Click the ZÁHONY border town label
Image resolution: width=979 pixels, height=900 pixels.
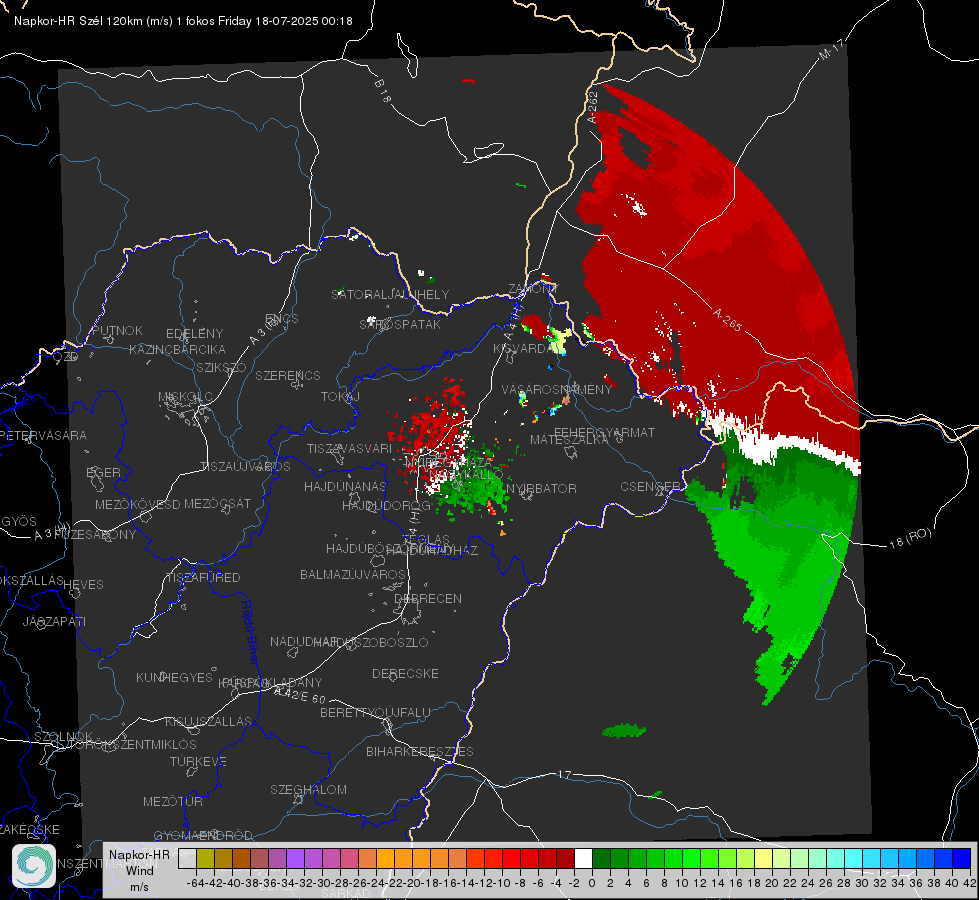click(533, 289)
